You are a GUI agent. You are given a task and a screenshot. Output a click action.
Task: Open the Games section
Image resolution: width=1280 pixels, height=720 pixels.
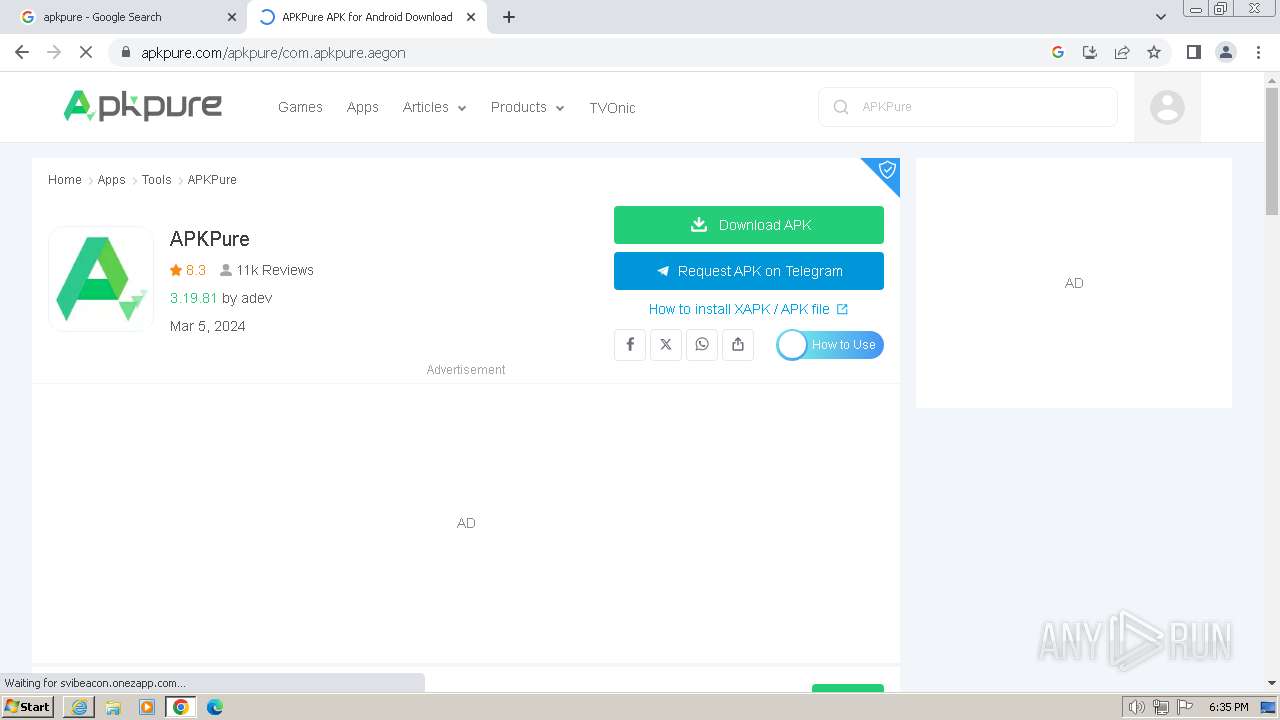(x=300, y=107)
